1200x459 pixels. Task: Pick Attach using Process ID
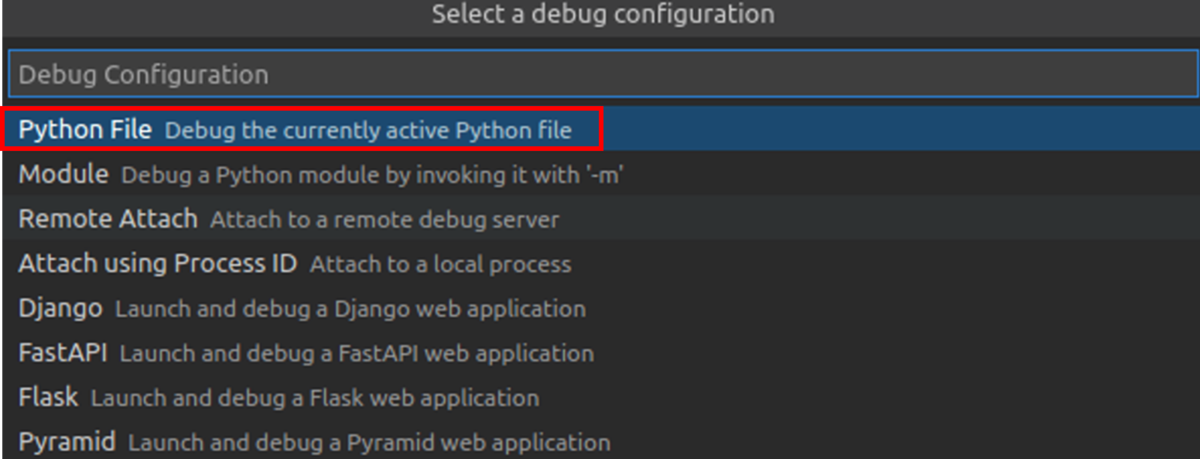tap(600, 264)
